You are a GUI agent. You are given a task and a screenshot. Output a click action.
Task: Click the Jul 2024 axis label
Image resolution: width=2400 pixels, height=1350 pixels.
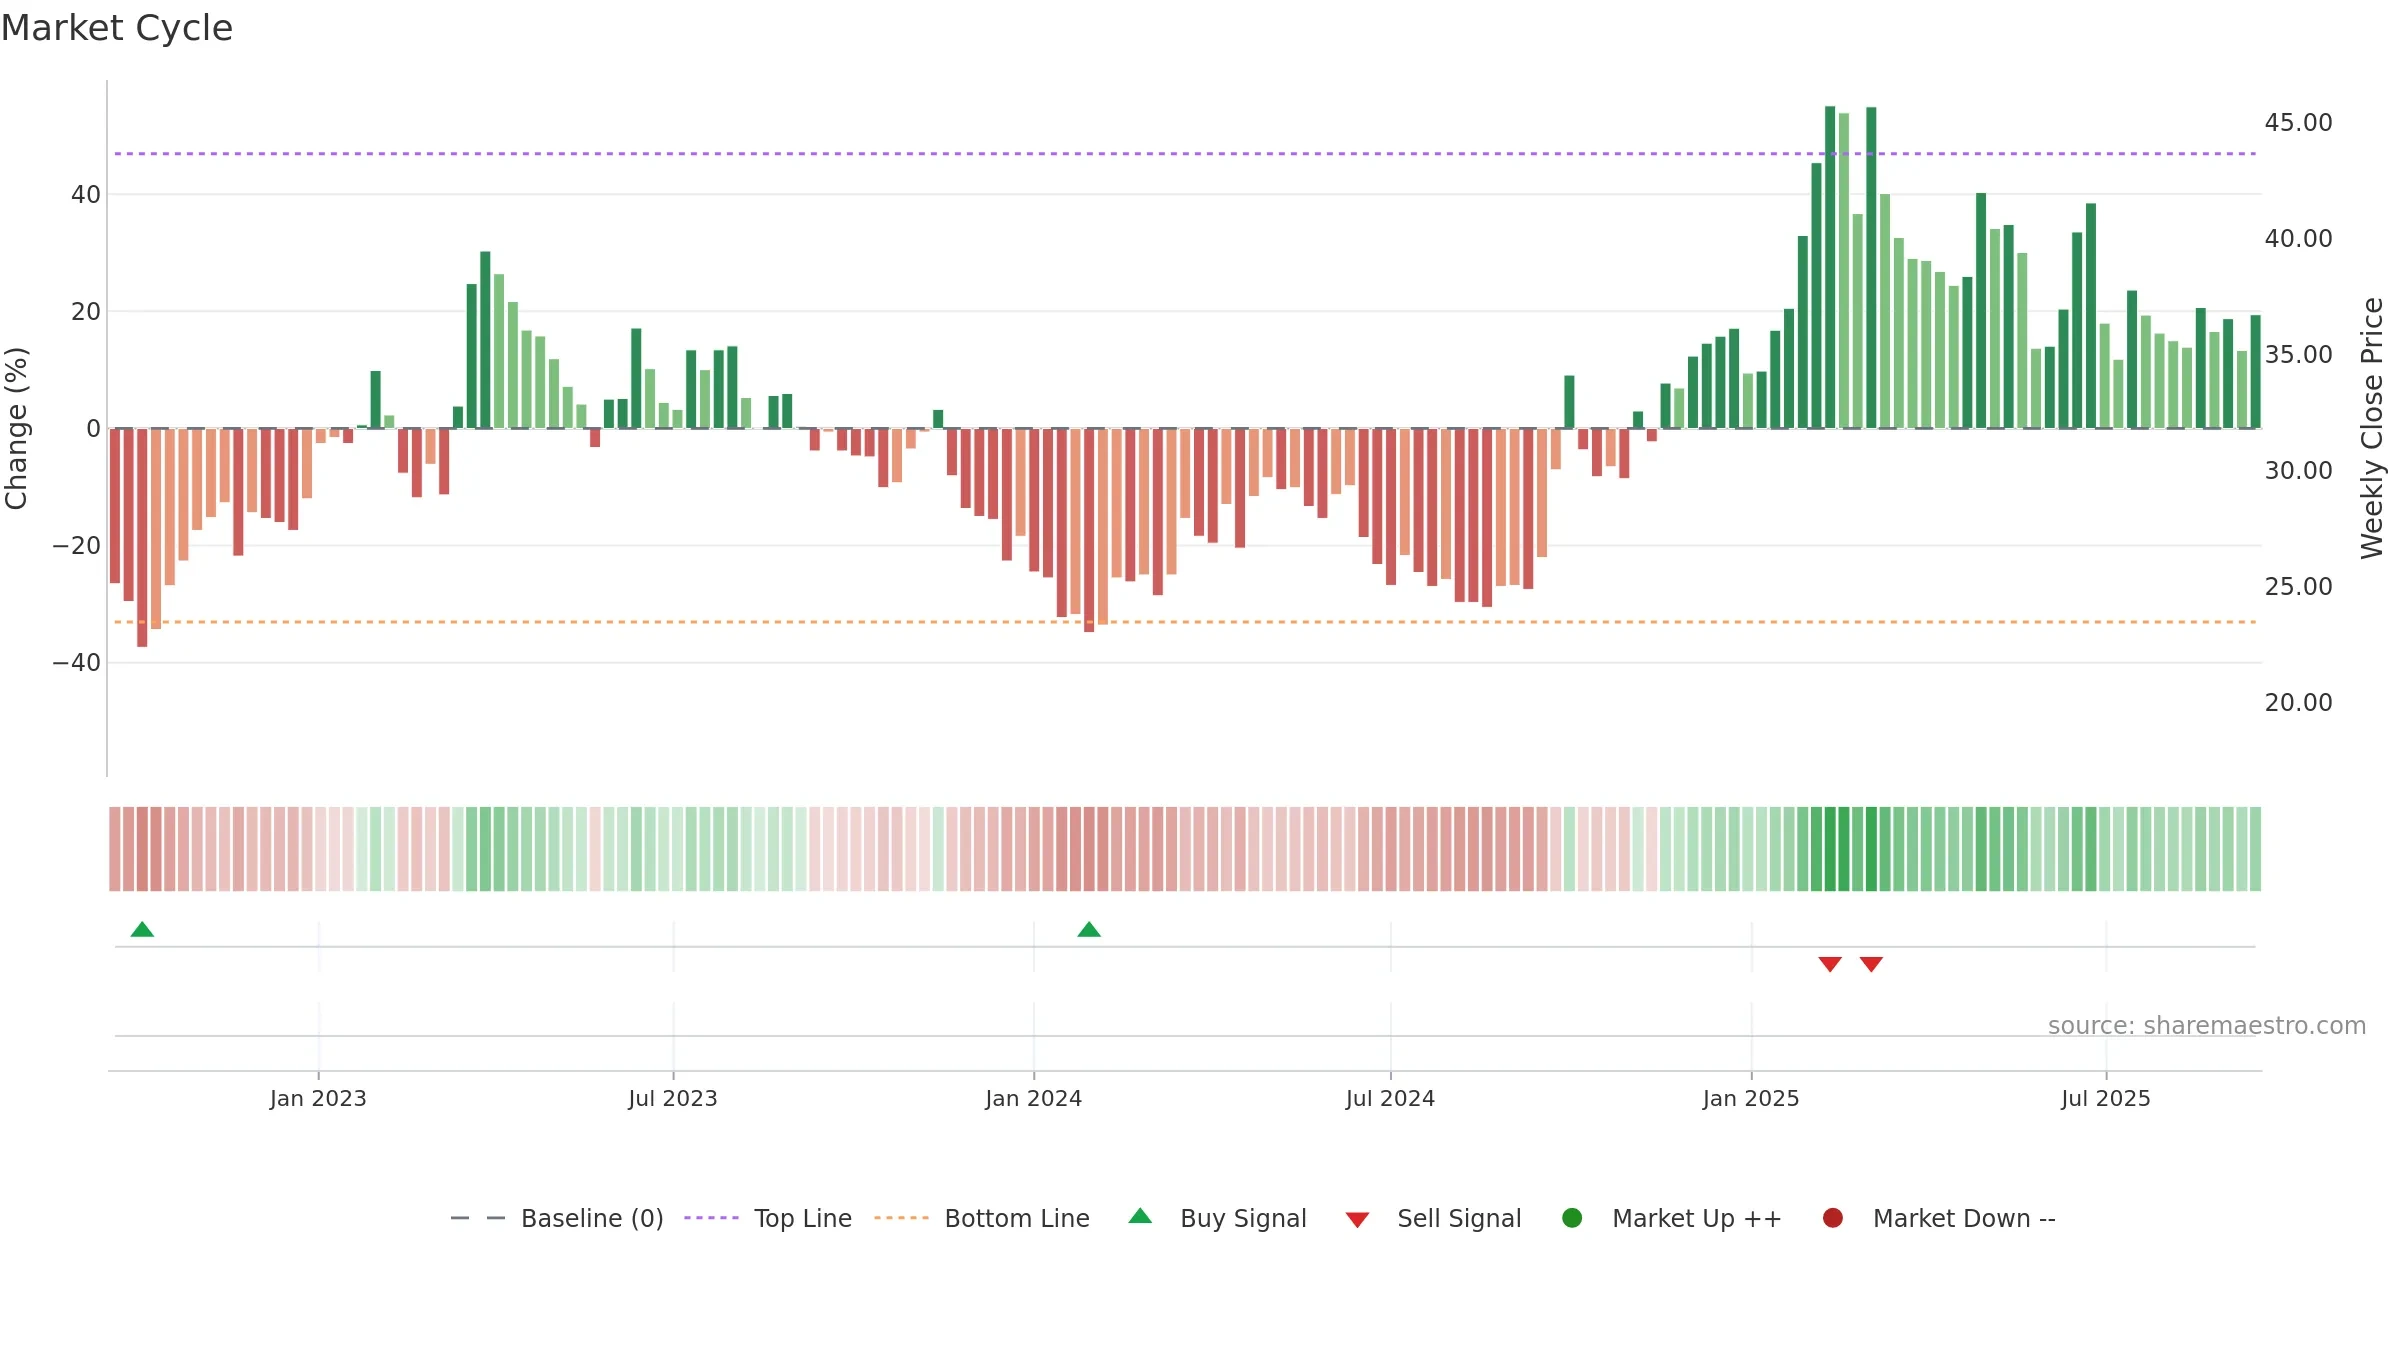[x=1390, y=1098]
